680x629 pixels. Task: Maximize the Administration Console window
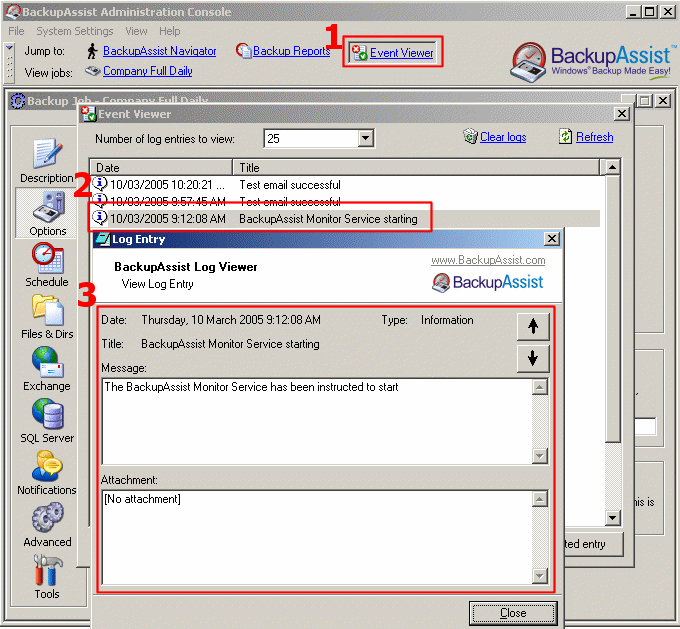pyautogui.click(x=649, y=12)
